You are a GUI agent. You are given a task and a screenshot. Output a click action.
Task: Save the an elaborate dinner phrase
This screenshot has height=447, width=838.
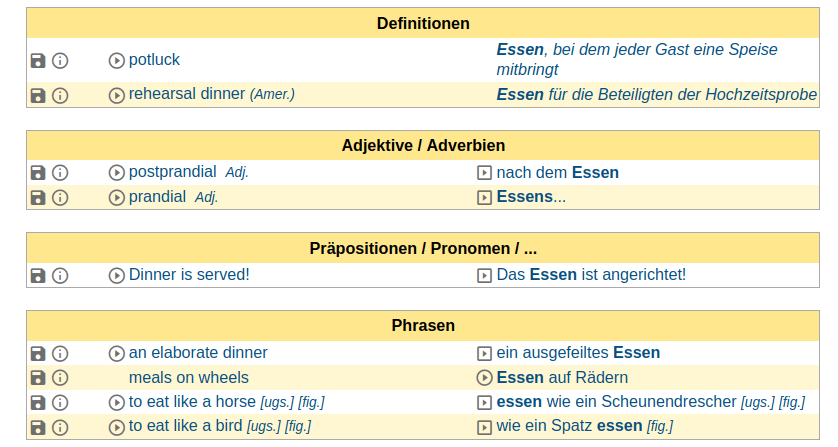click(38, 353)
